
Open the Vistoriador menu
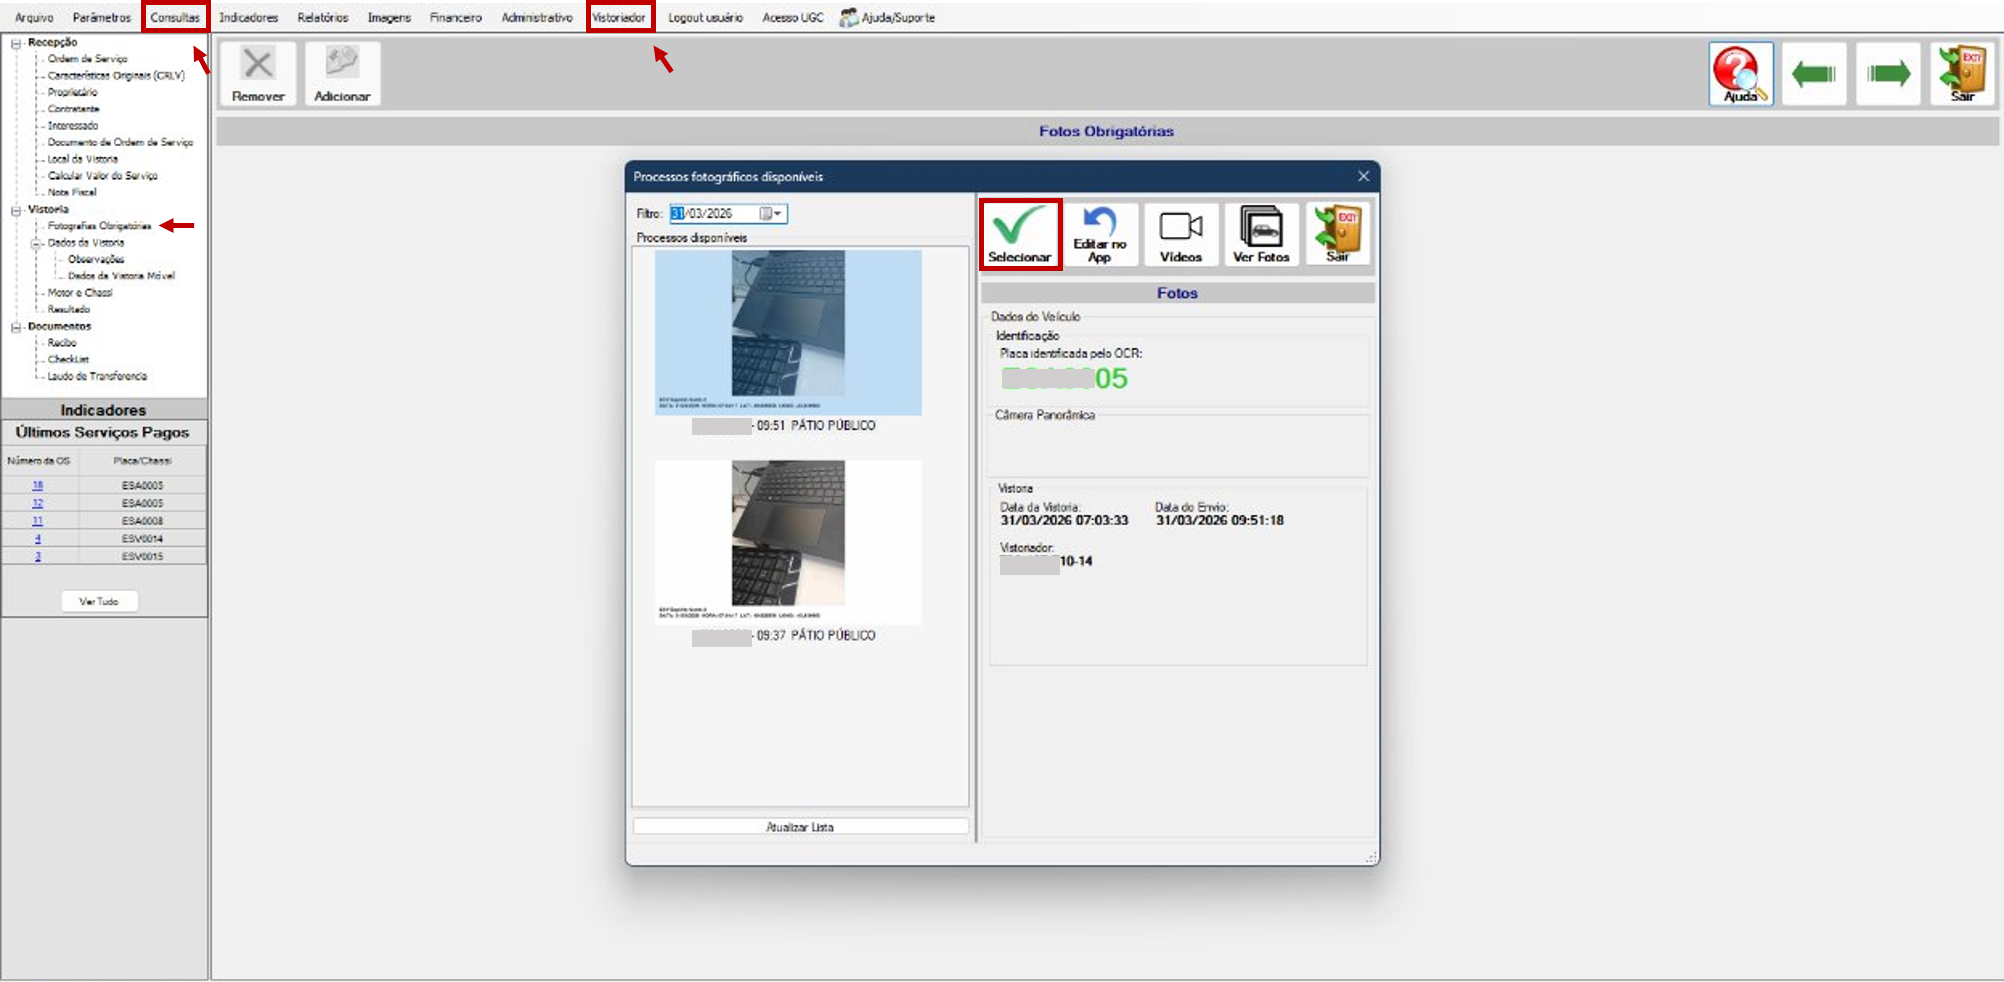pyautogui.click(x=619, y=17)
